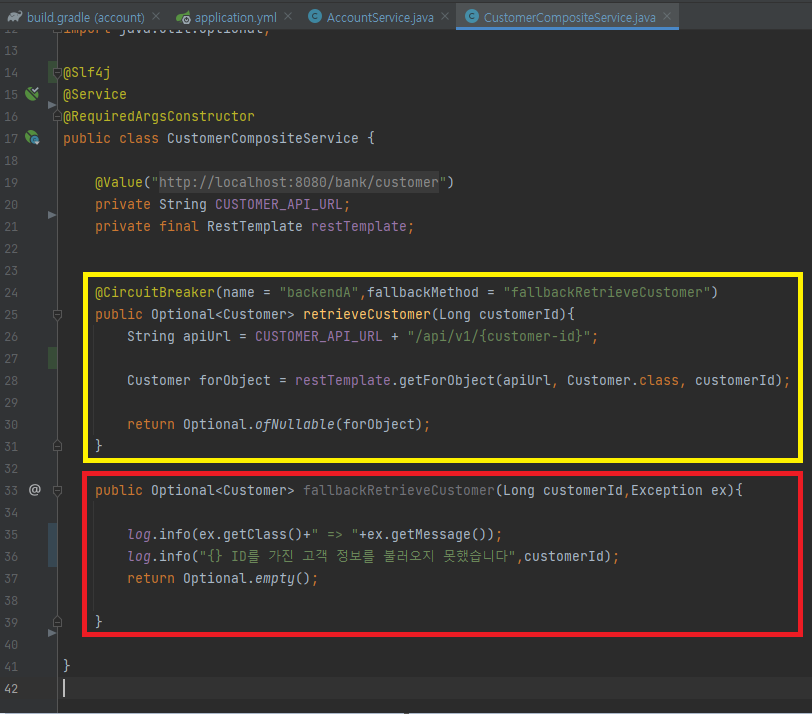
Task: Click the Korean log message string on line 36
Action: [x=358, y=556]
